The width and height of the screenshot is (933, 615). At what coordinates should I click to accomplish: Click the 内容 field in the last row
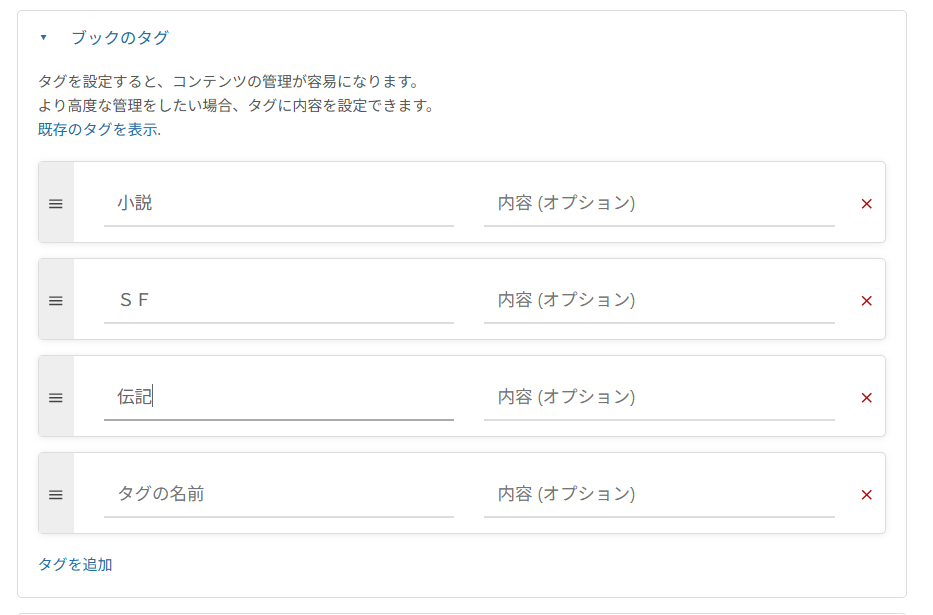659,494
